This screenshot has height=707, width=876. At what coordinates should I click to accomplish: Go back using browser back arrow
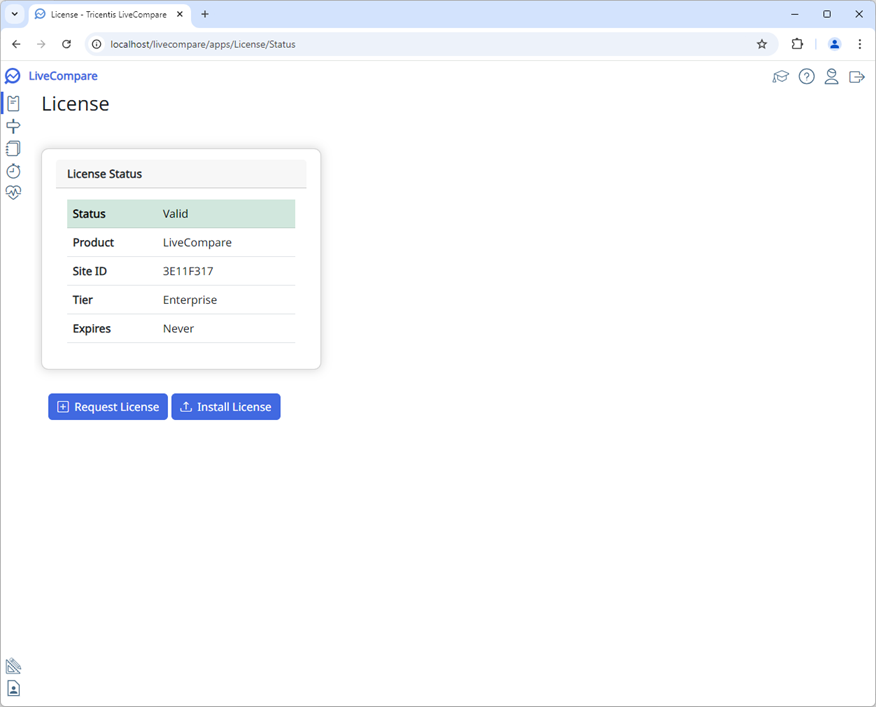(x=16, y=44)
